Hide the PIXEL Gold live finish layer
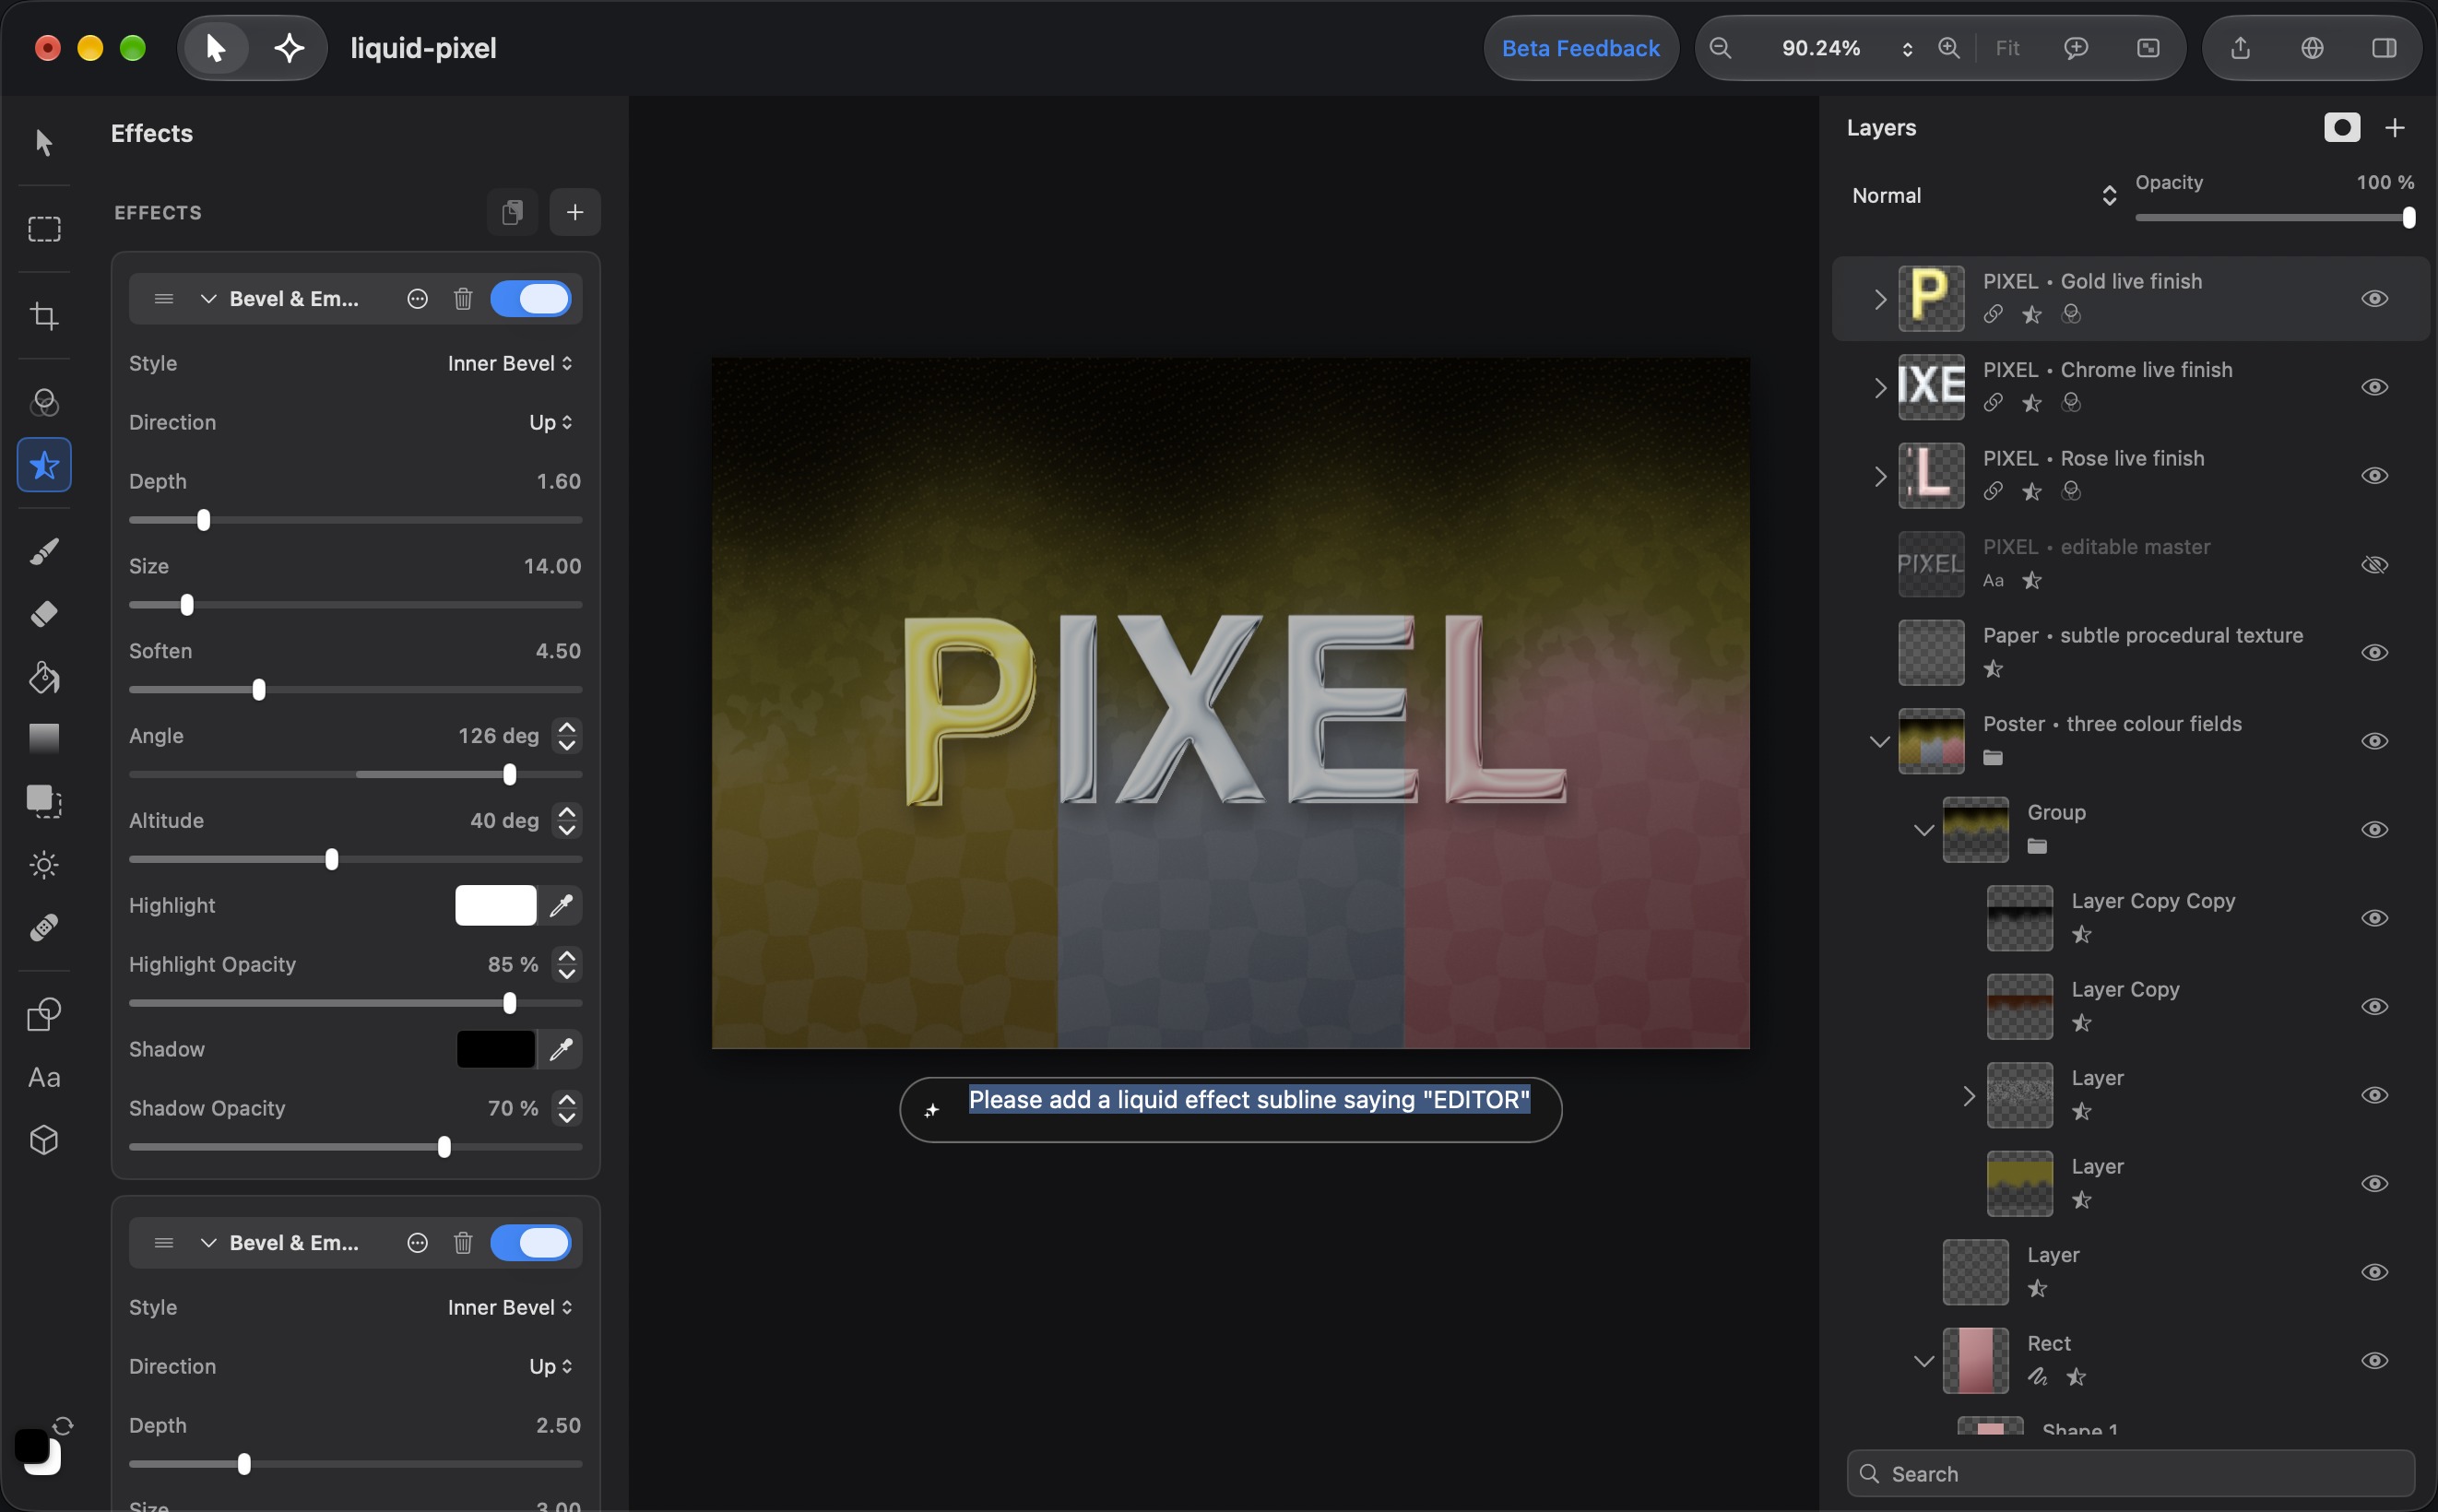 tap(2375, 298)
